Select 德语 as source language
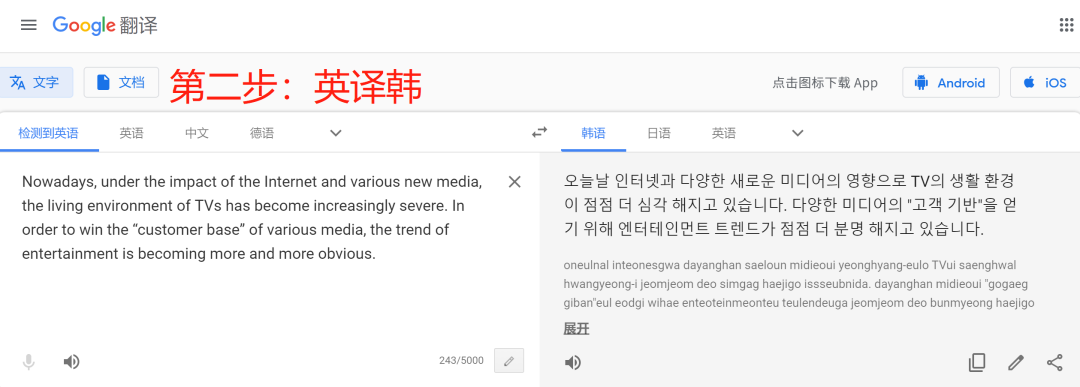Screen dimensions: 1080x387 [262, 133]
